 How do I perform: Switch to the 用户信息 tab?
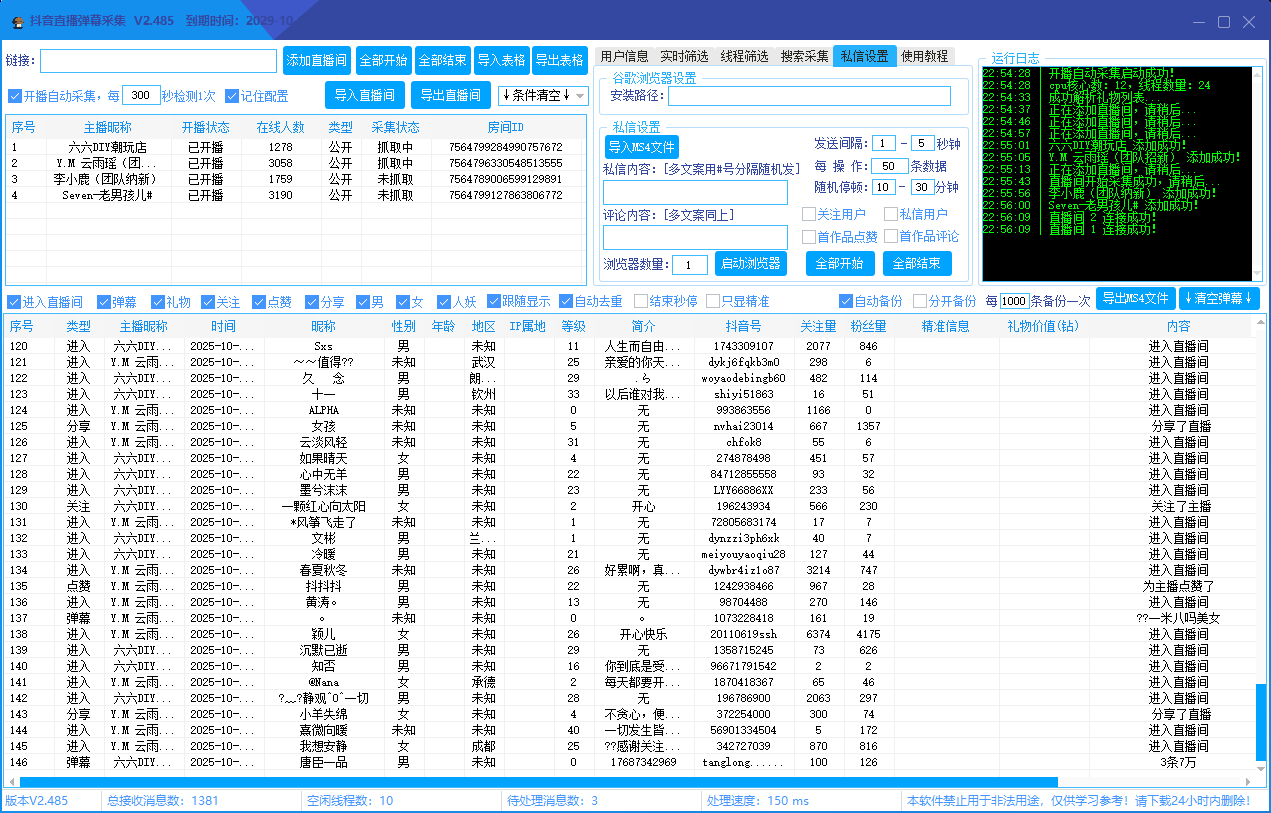tap(624, 56)
